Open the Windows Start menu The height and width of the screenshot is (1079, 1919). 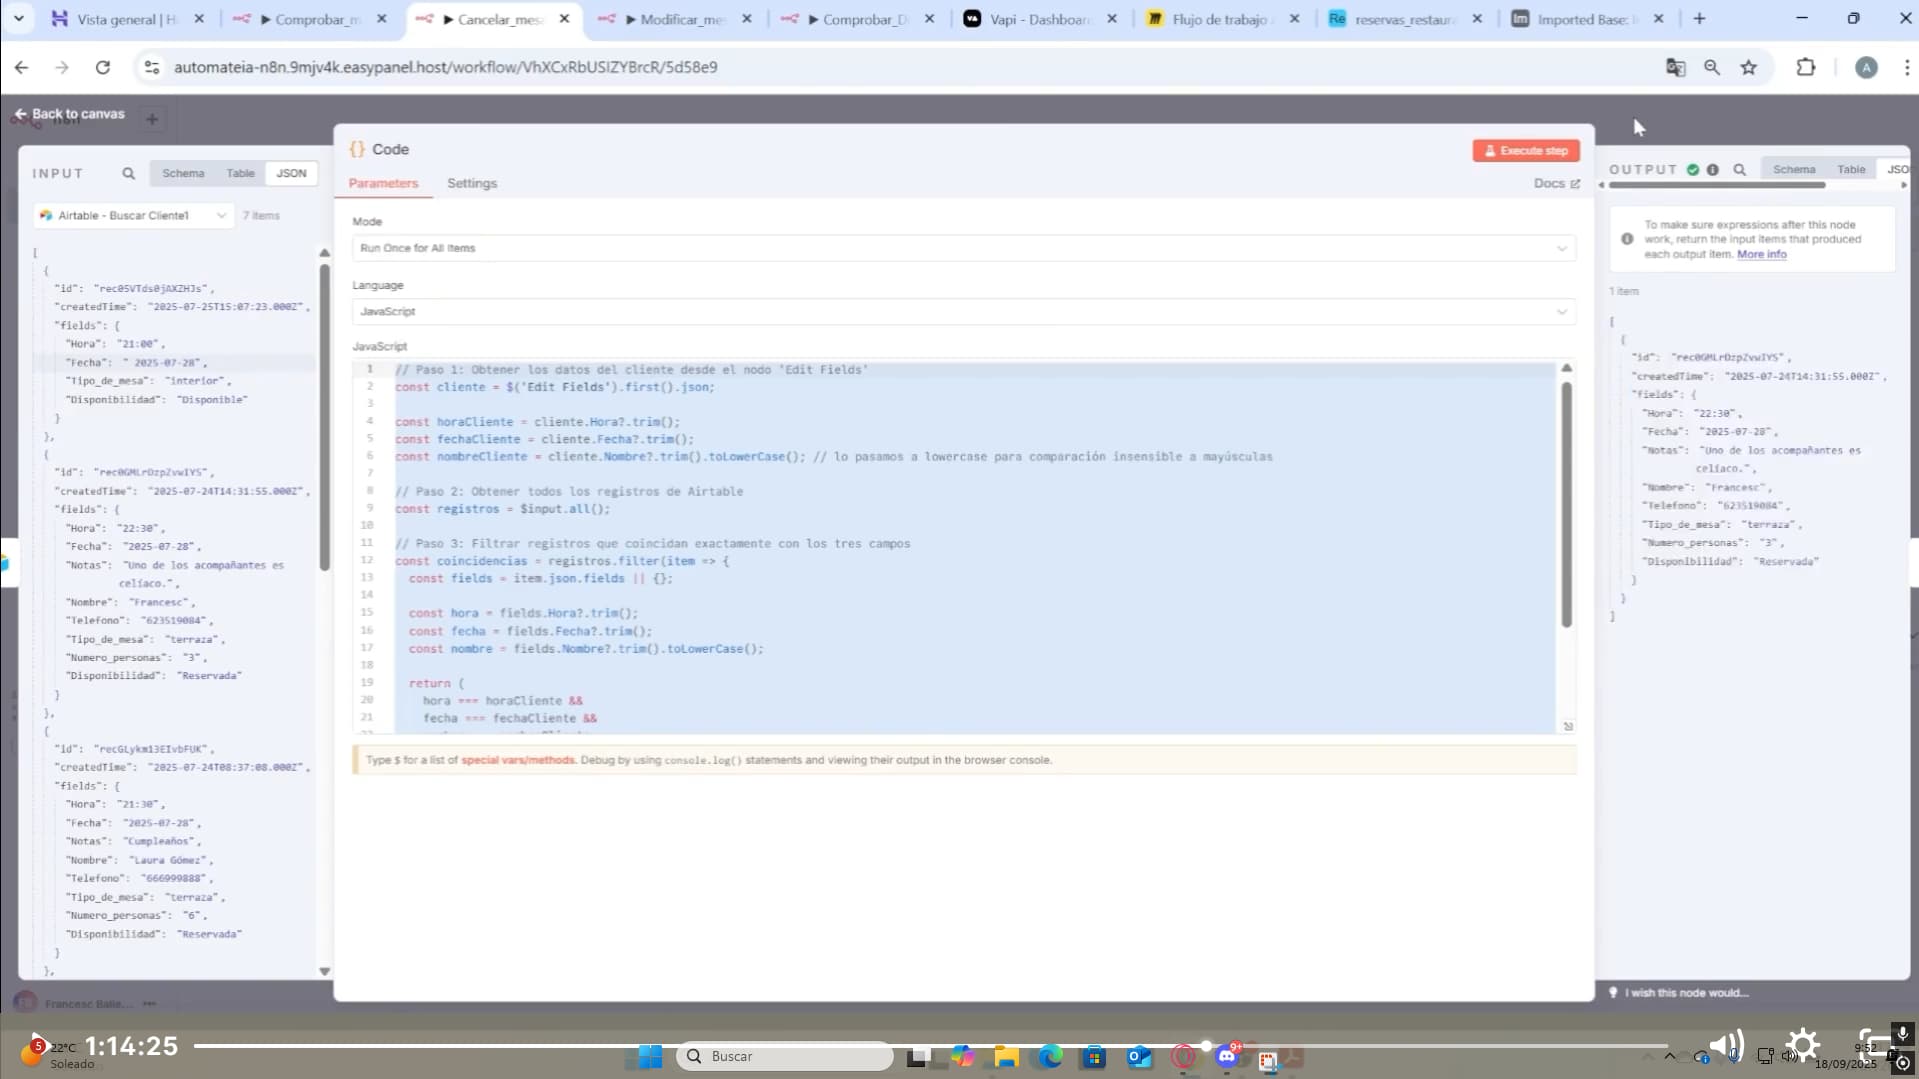point(650,1056)
